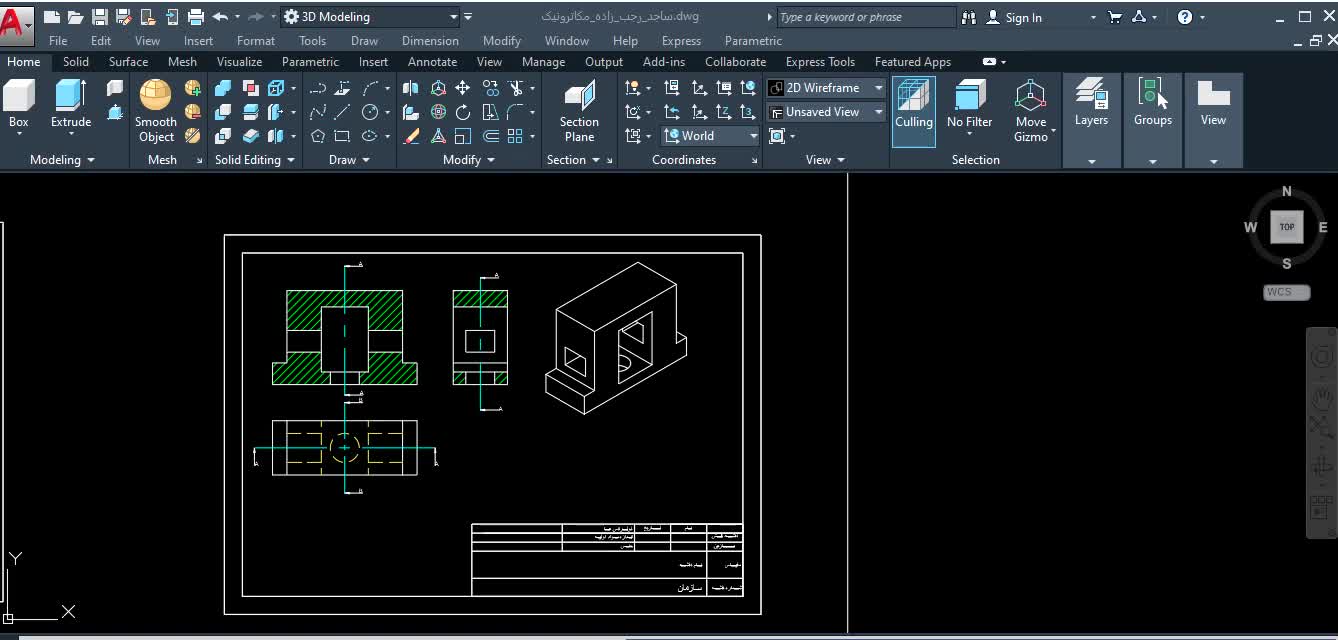The image size is (1338, 640).
Task: Expand the Draw panel
Action: [x=349, y=160]
